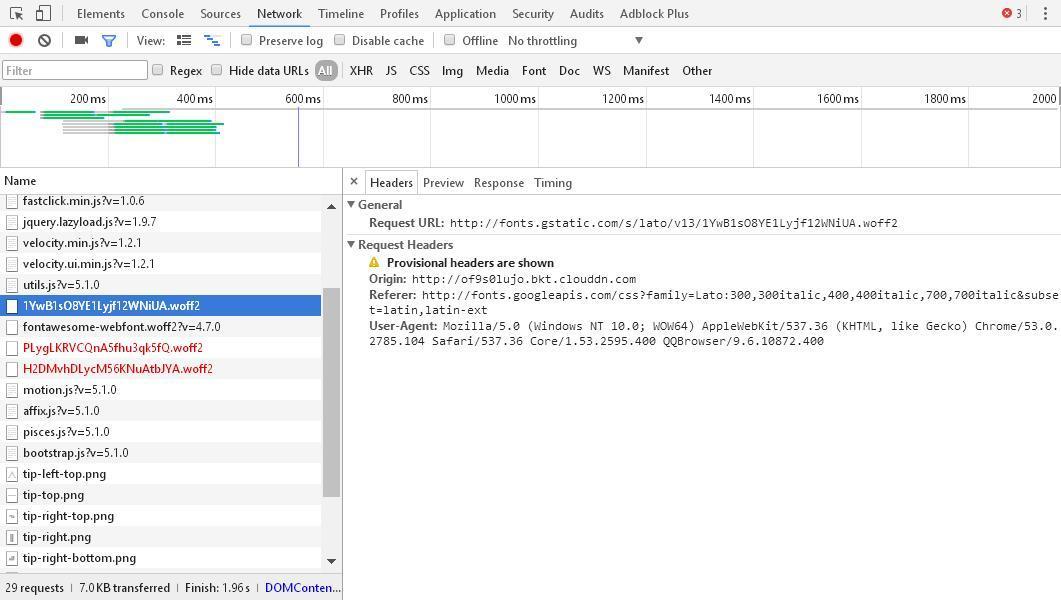
Task: Toggle the filter funnel icon
Action: click(x=108, y=41)
